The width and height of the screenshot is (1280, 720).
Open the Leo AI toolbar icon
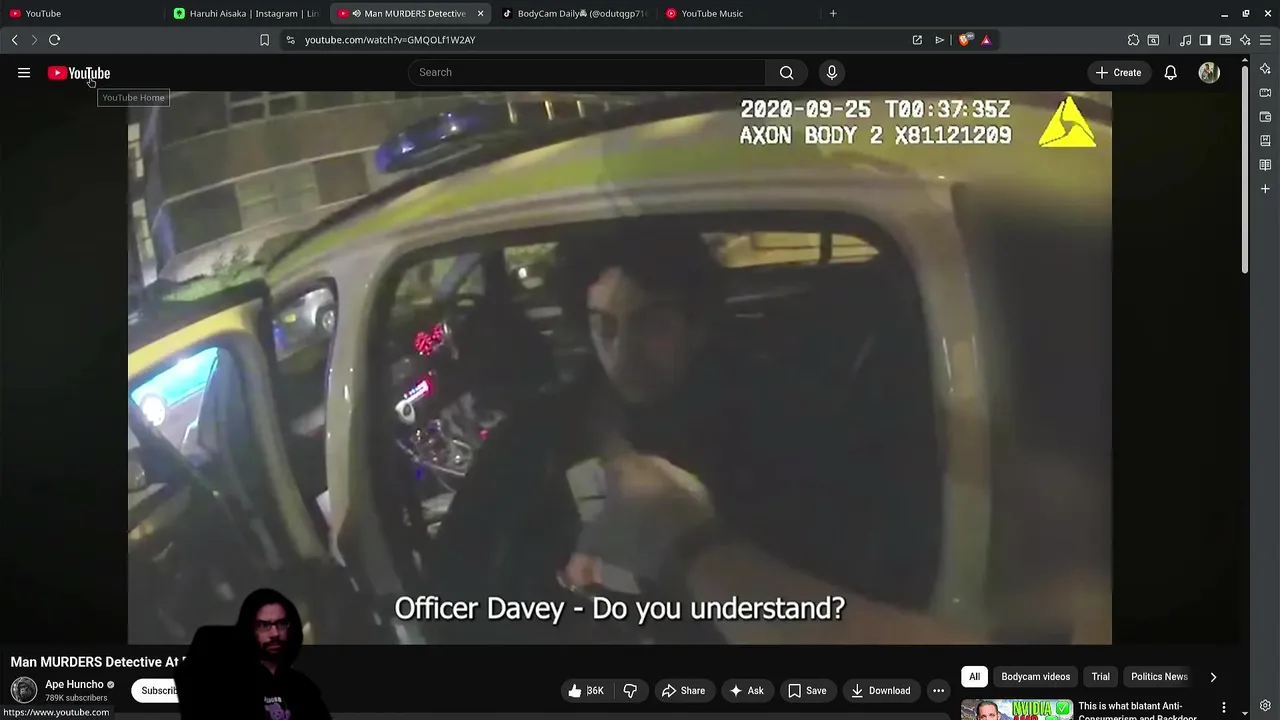pyautogui.click(x=1245, y=40)
